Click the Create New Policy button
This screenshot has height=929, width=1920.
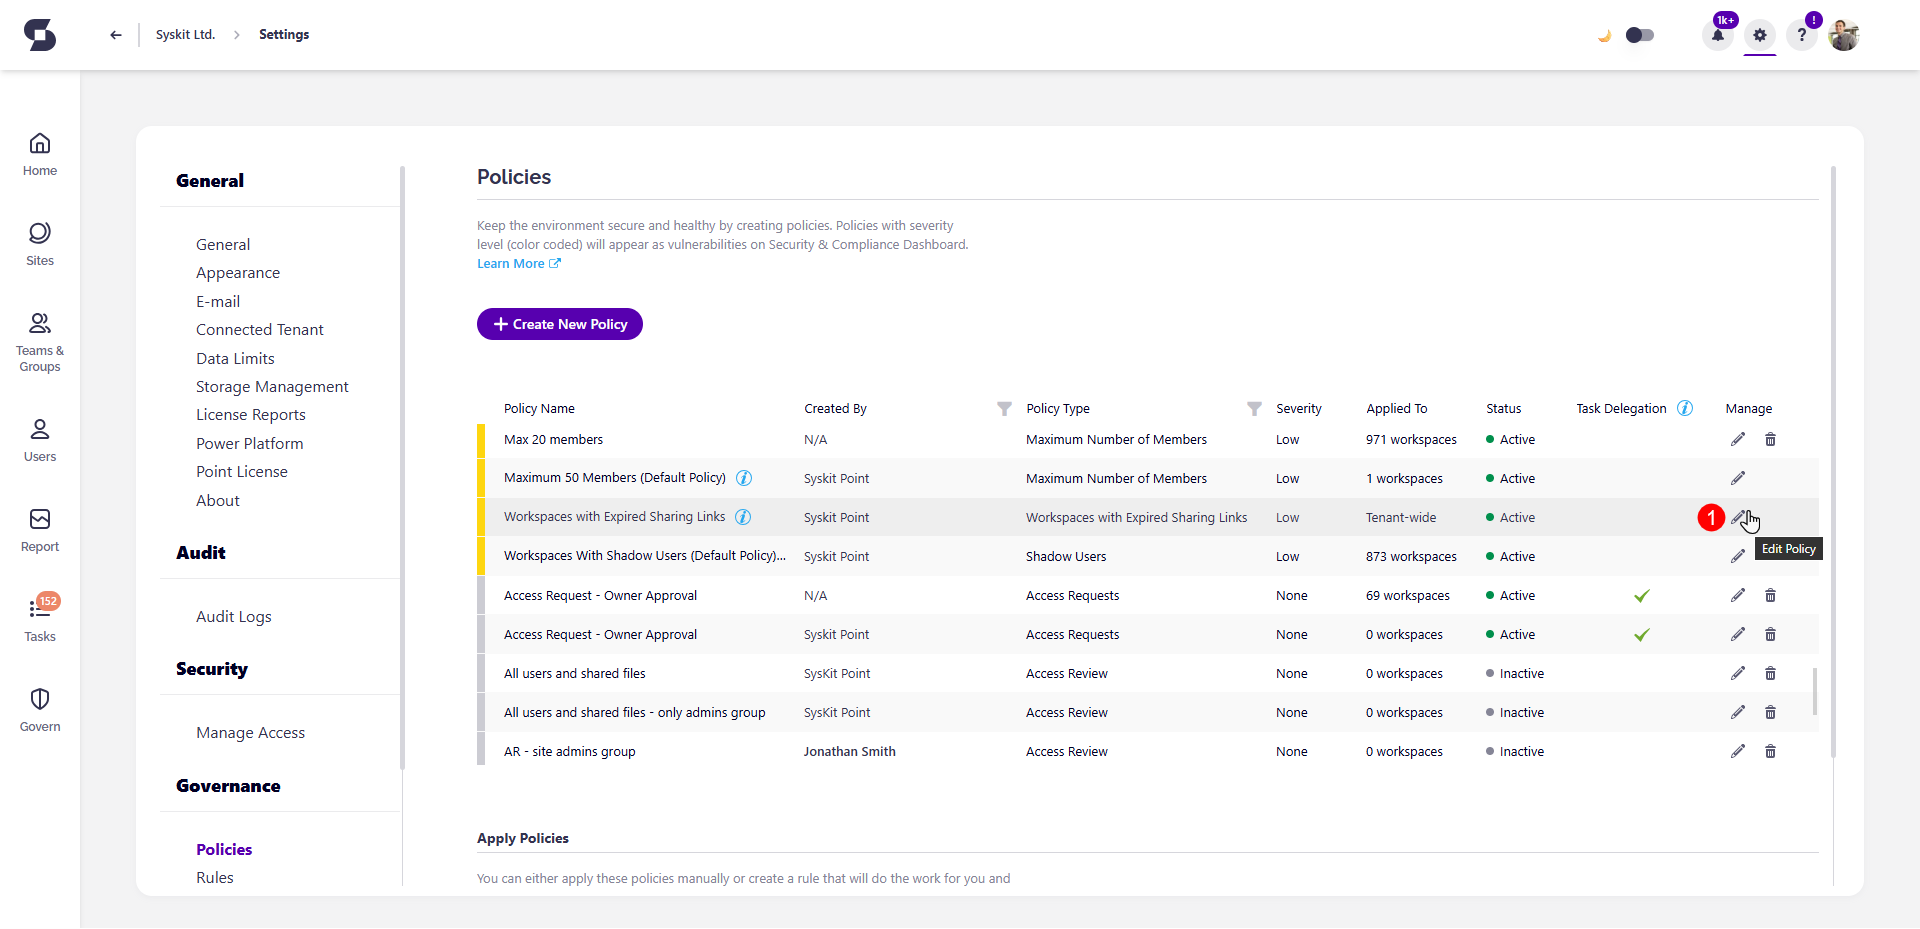point(559,324)
